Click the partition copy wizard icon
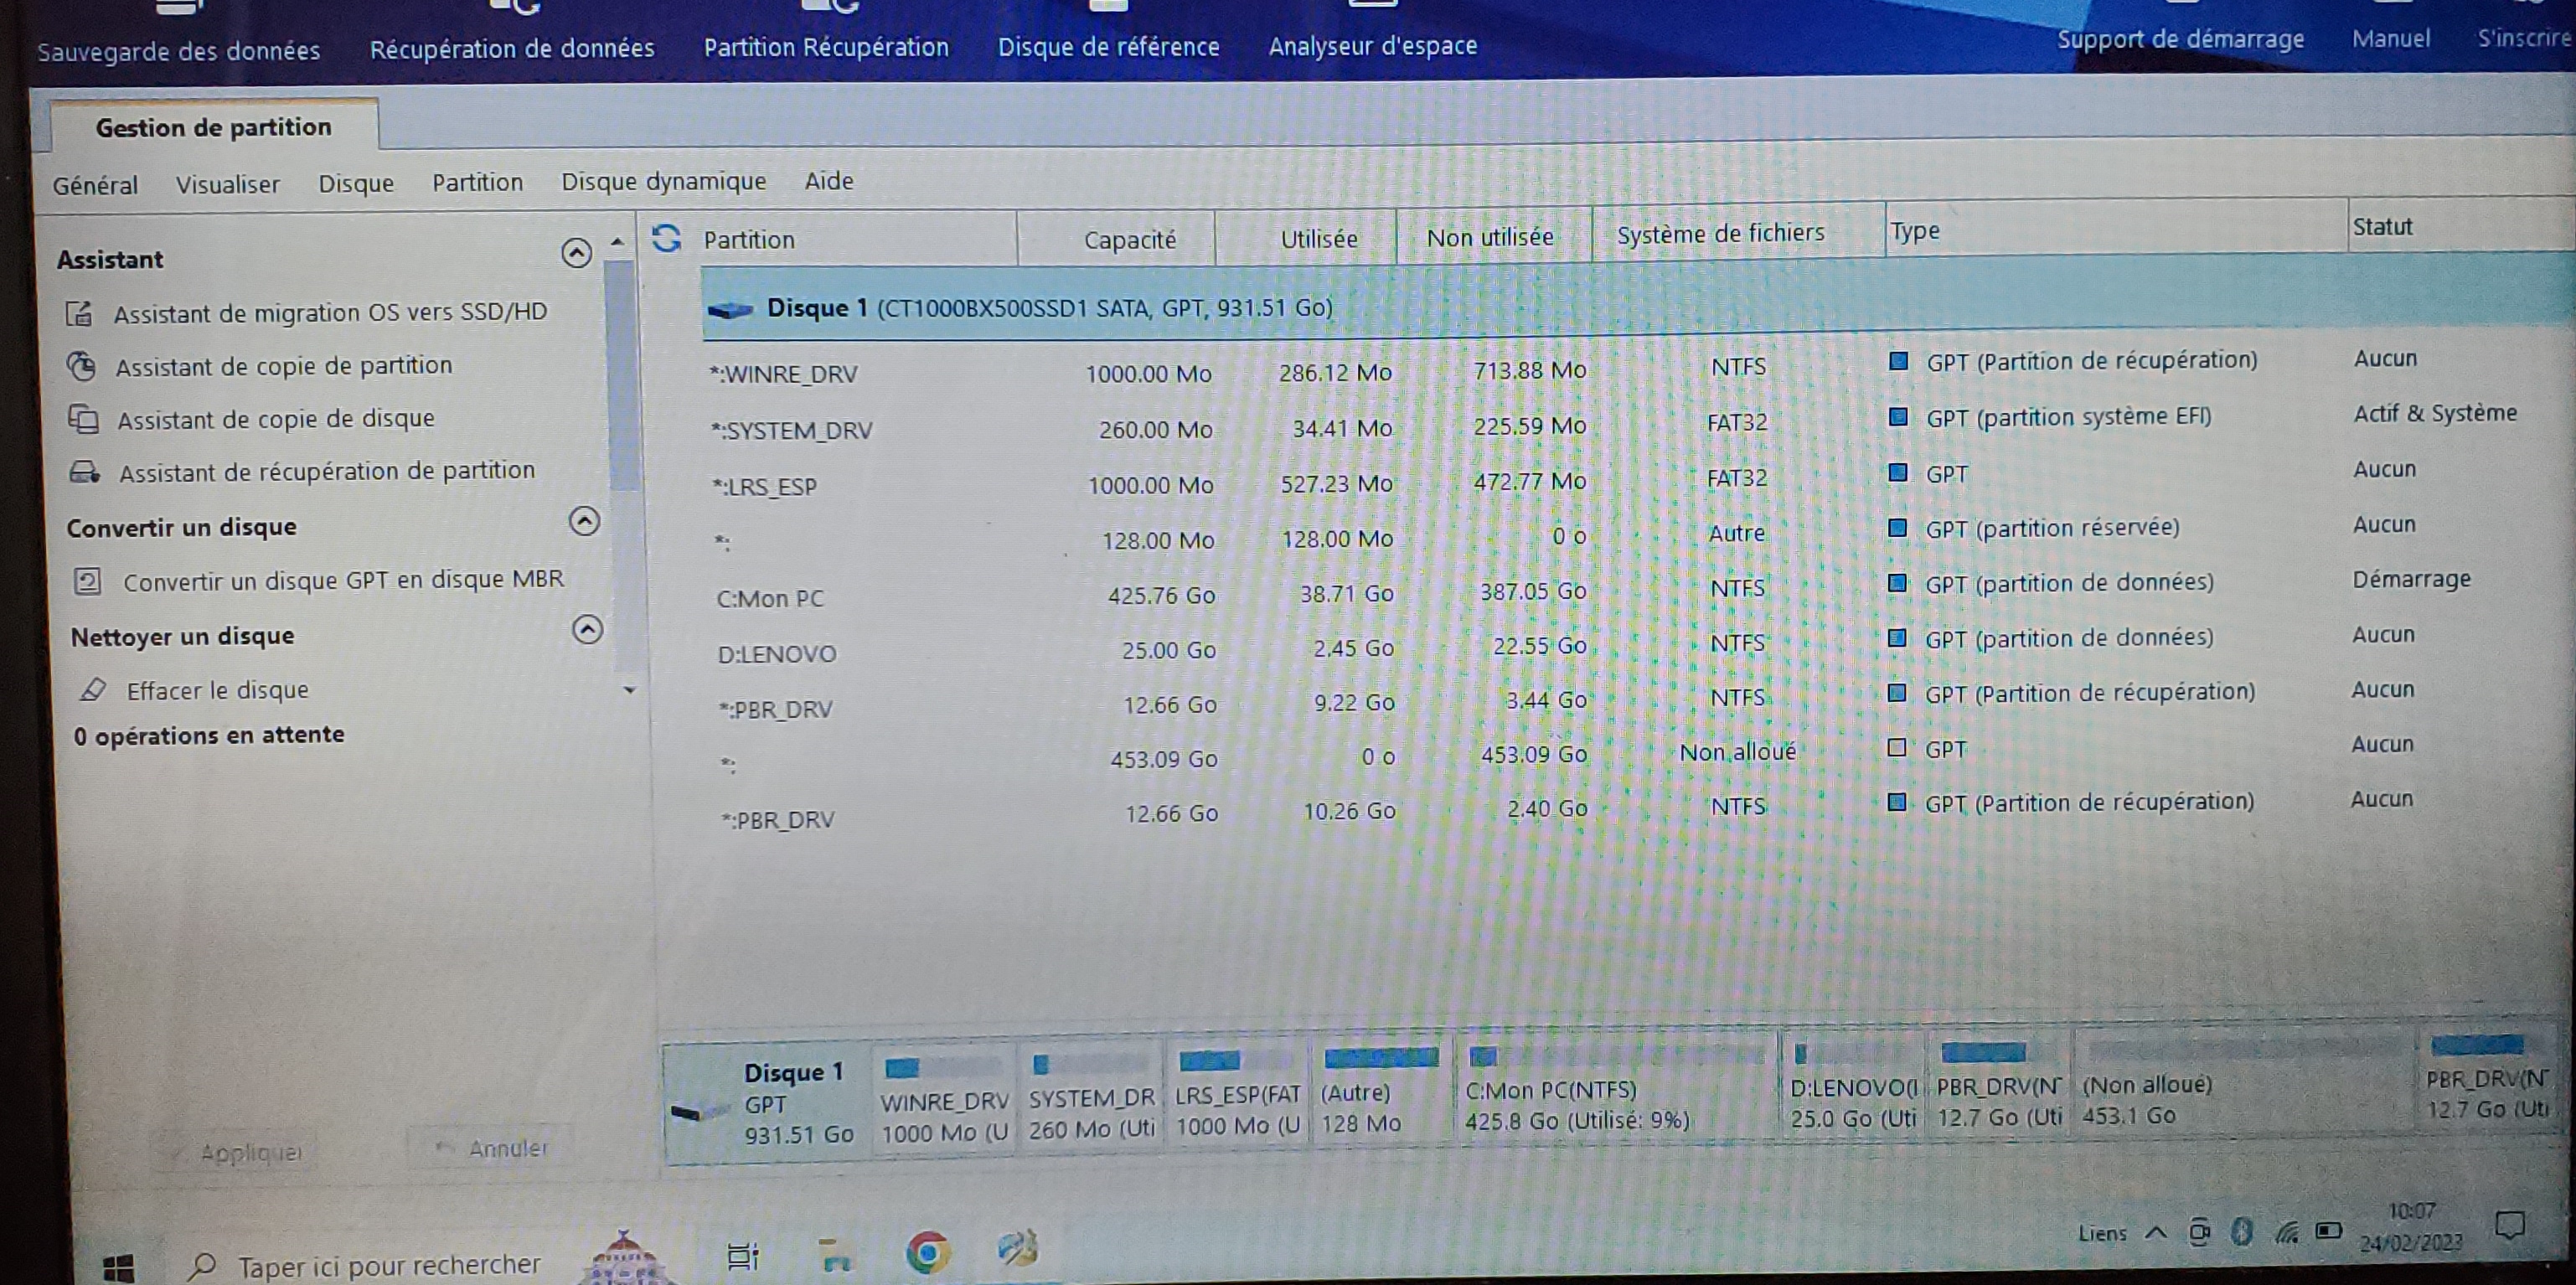This screenshot has width=2576, height=1285. tap(81, 366)
